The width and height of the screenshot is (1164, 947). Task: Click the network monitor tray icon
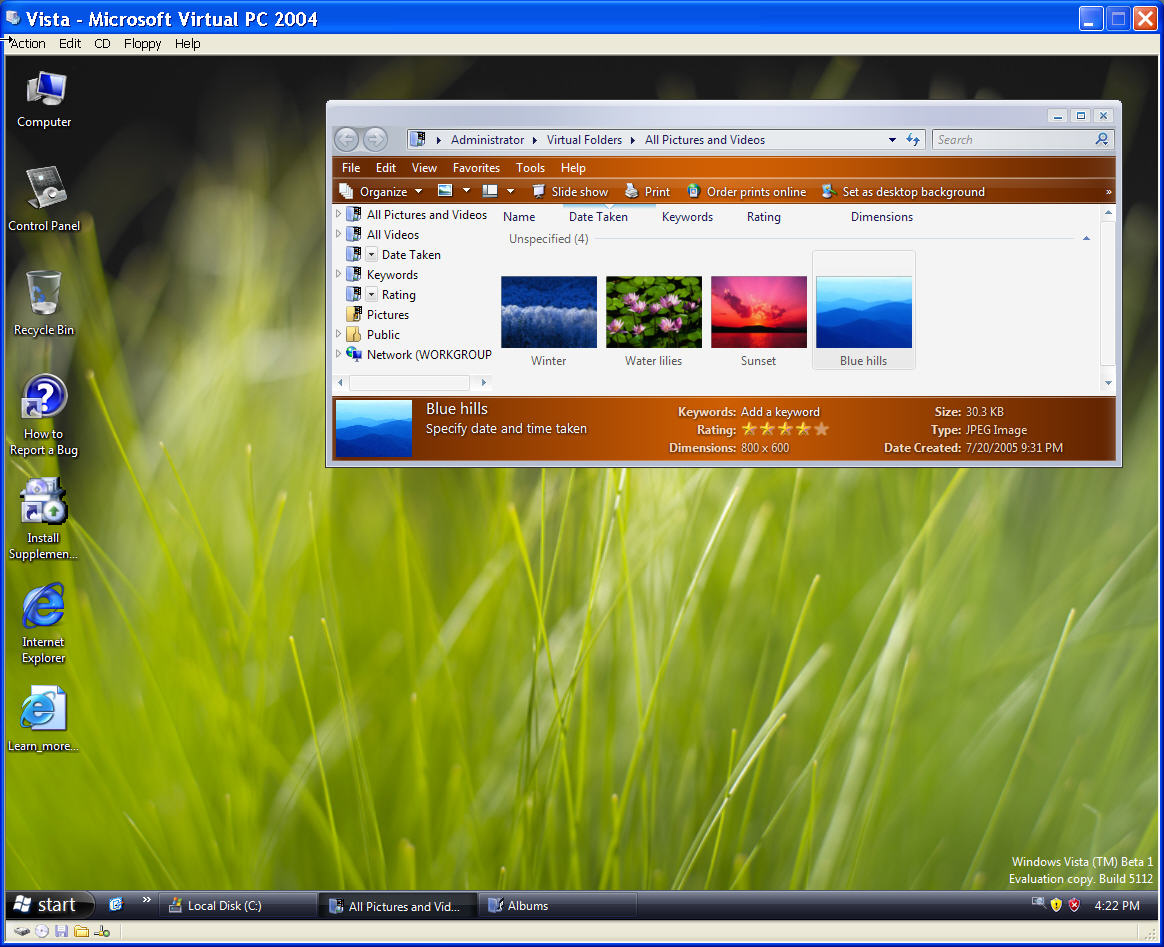[1038, 903]
